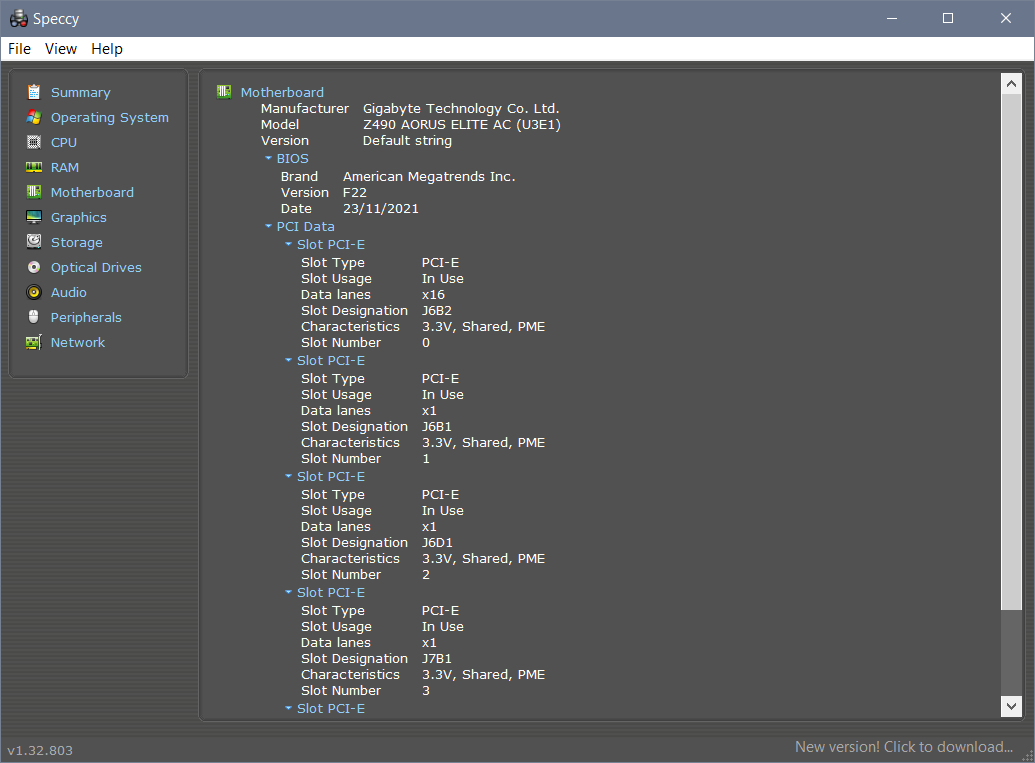Open the Optical Drives section
Image resolution: width=1035 pixels, height=763 pixels.
click(x=96, y=267)
